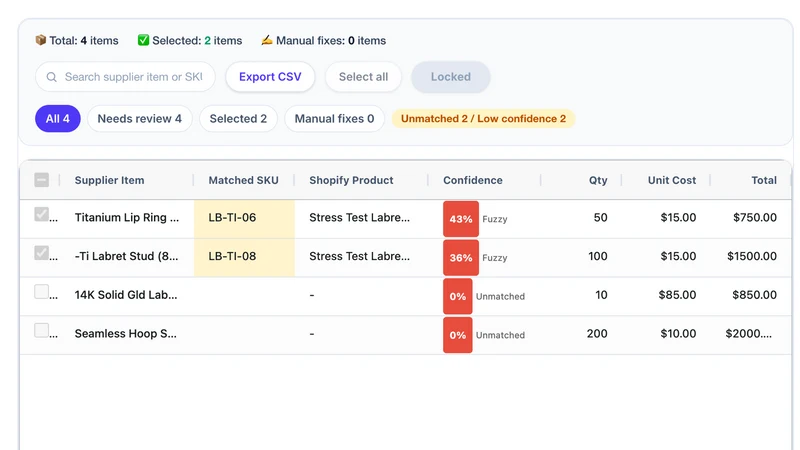
Task: Click the Titanium Lip Ring supplier item
Action: click(x=127, y=218)
